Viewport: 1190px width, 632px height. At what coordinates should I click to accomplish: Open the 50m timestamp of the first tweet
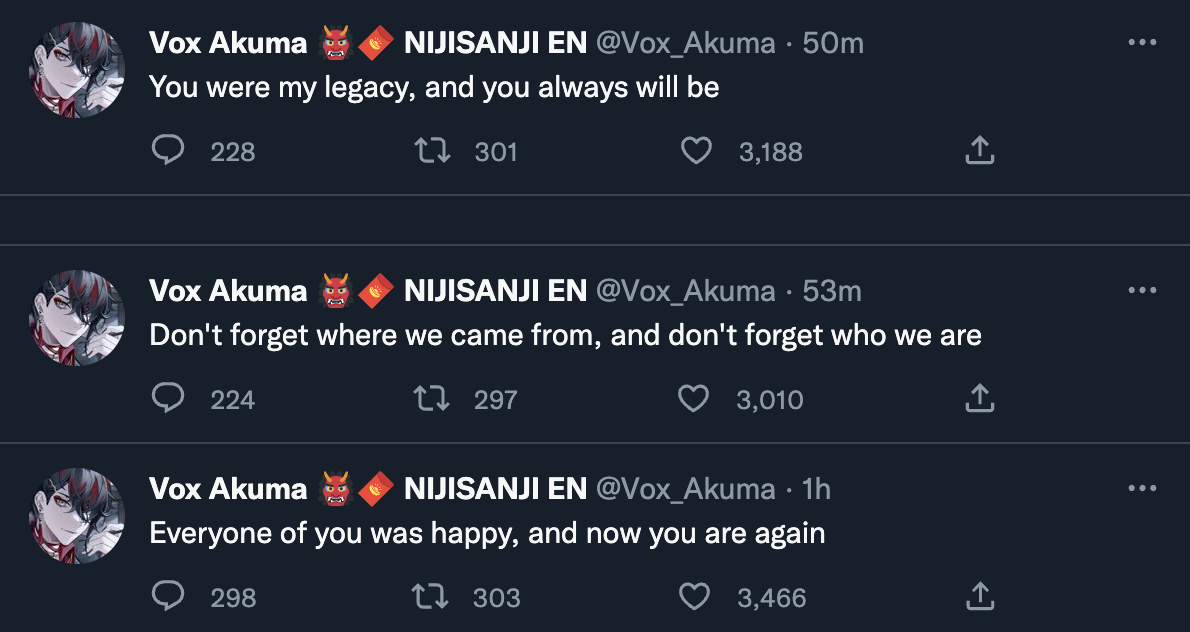click(x=833, y=43)
